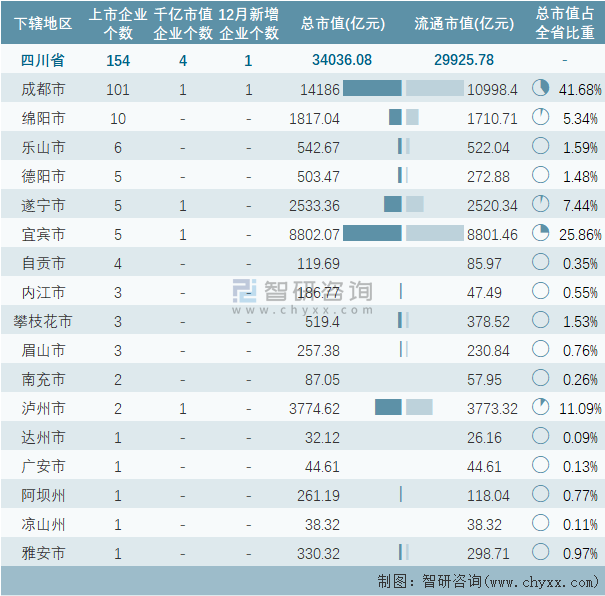Select the 下辖地区 column header
605x596 pixels.
click(45, 23)
